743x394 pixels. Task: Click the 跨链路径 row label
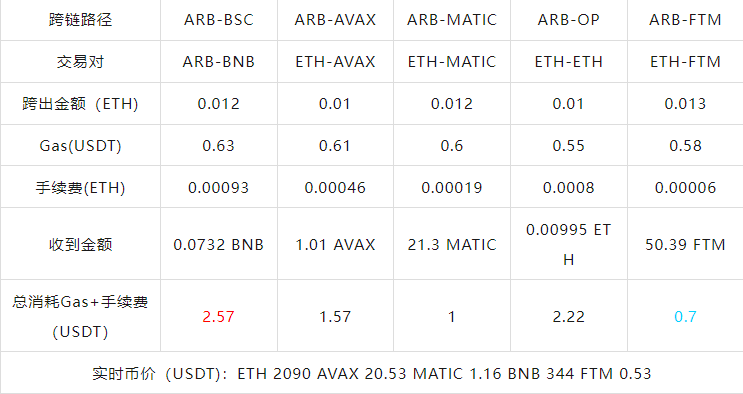pyautogui.click(x=80, y=20)
